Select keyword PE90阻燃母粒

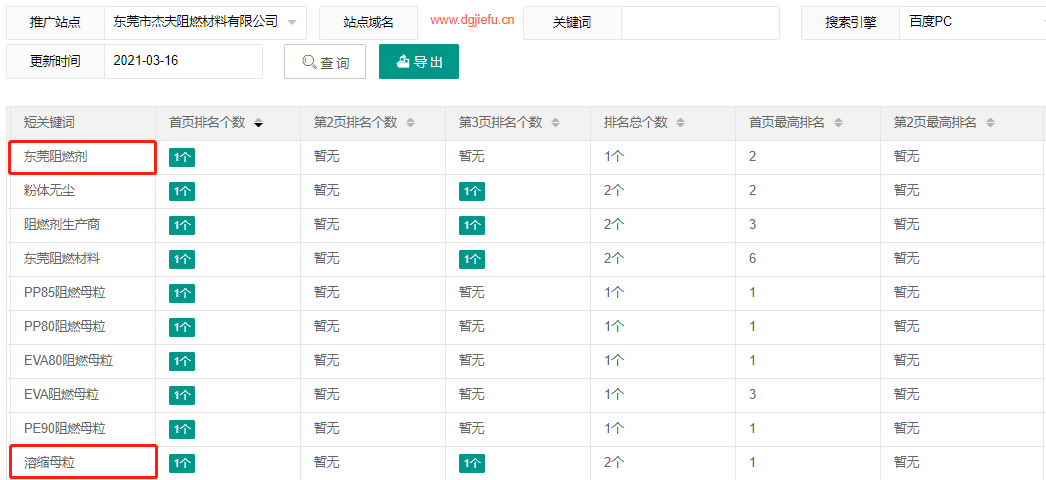(x=65, y=429)
